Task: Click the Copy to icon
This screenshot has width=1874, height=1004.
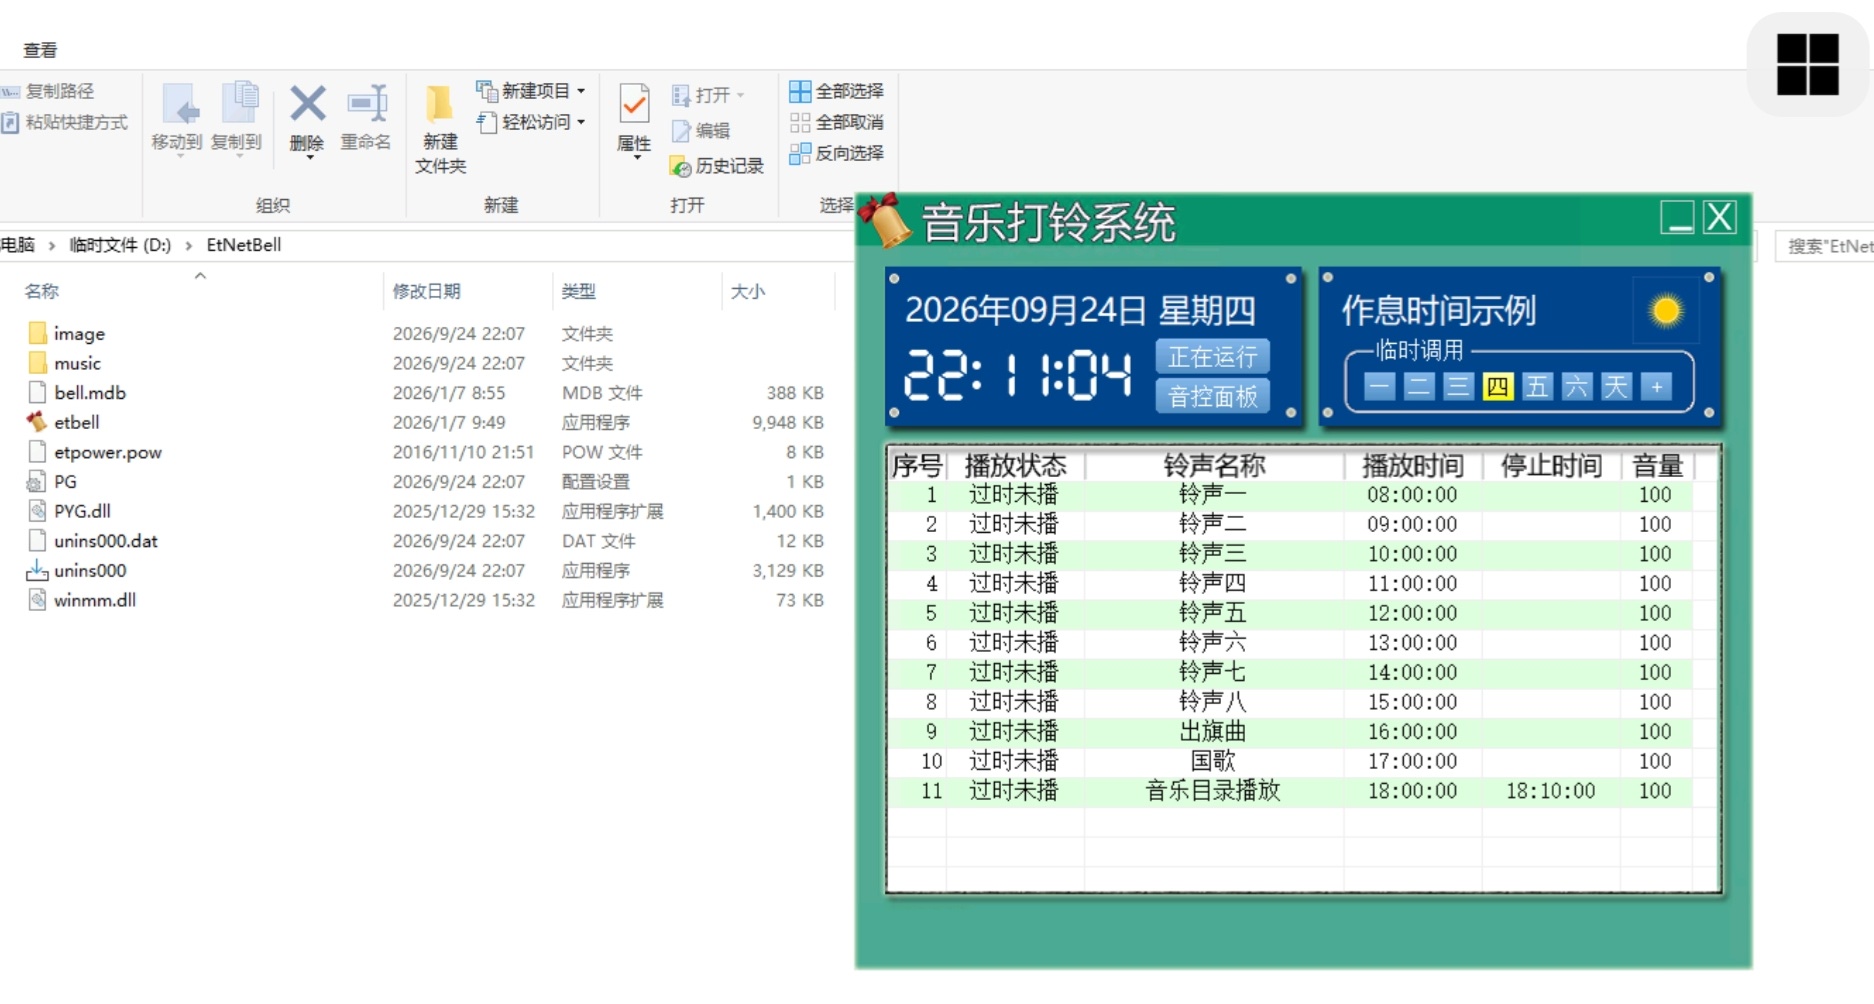Action: [238, 105]
